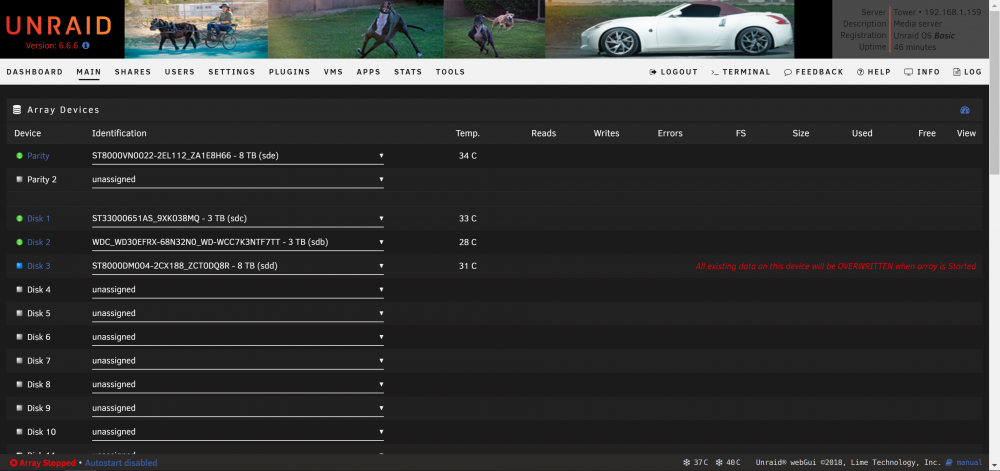Click the Logout button
The height and width of the screenshot is (471, 1000).
pyautogui.click(x=673, y=72)
